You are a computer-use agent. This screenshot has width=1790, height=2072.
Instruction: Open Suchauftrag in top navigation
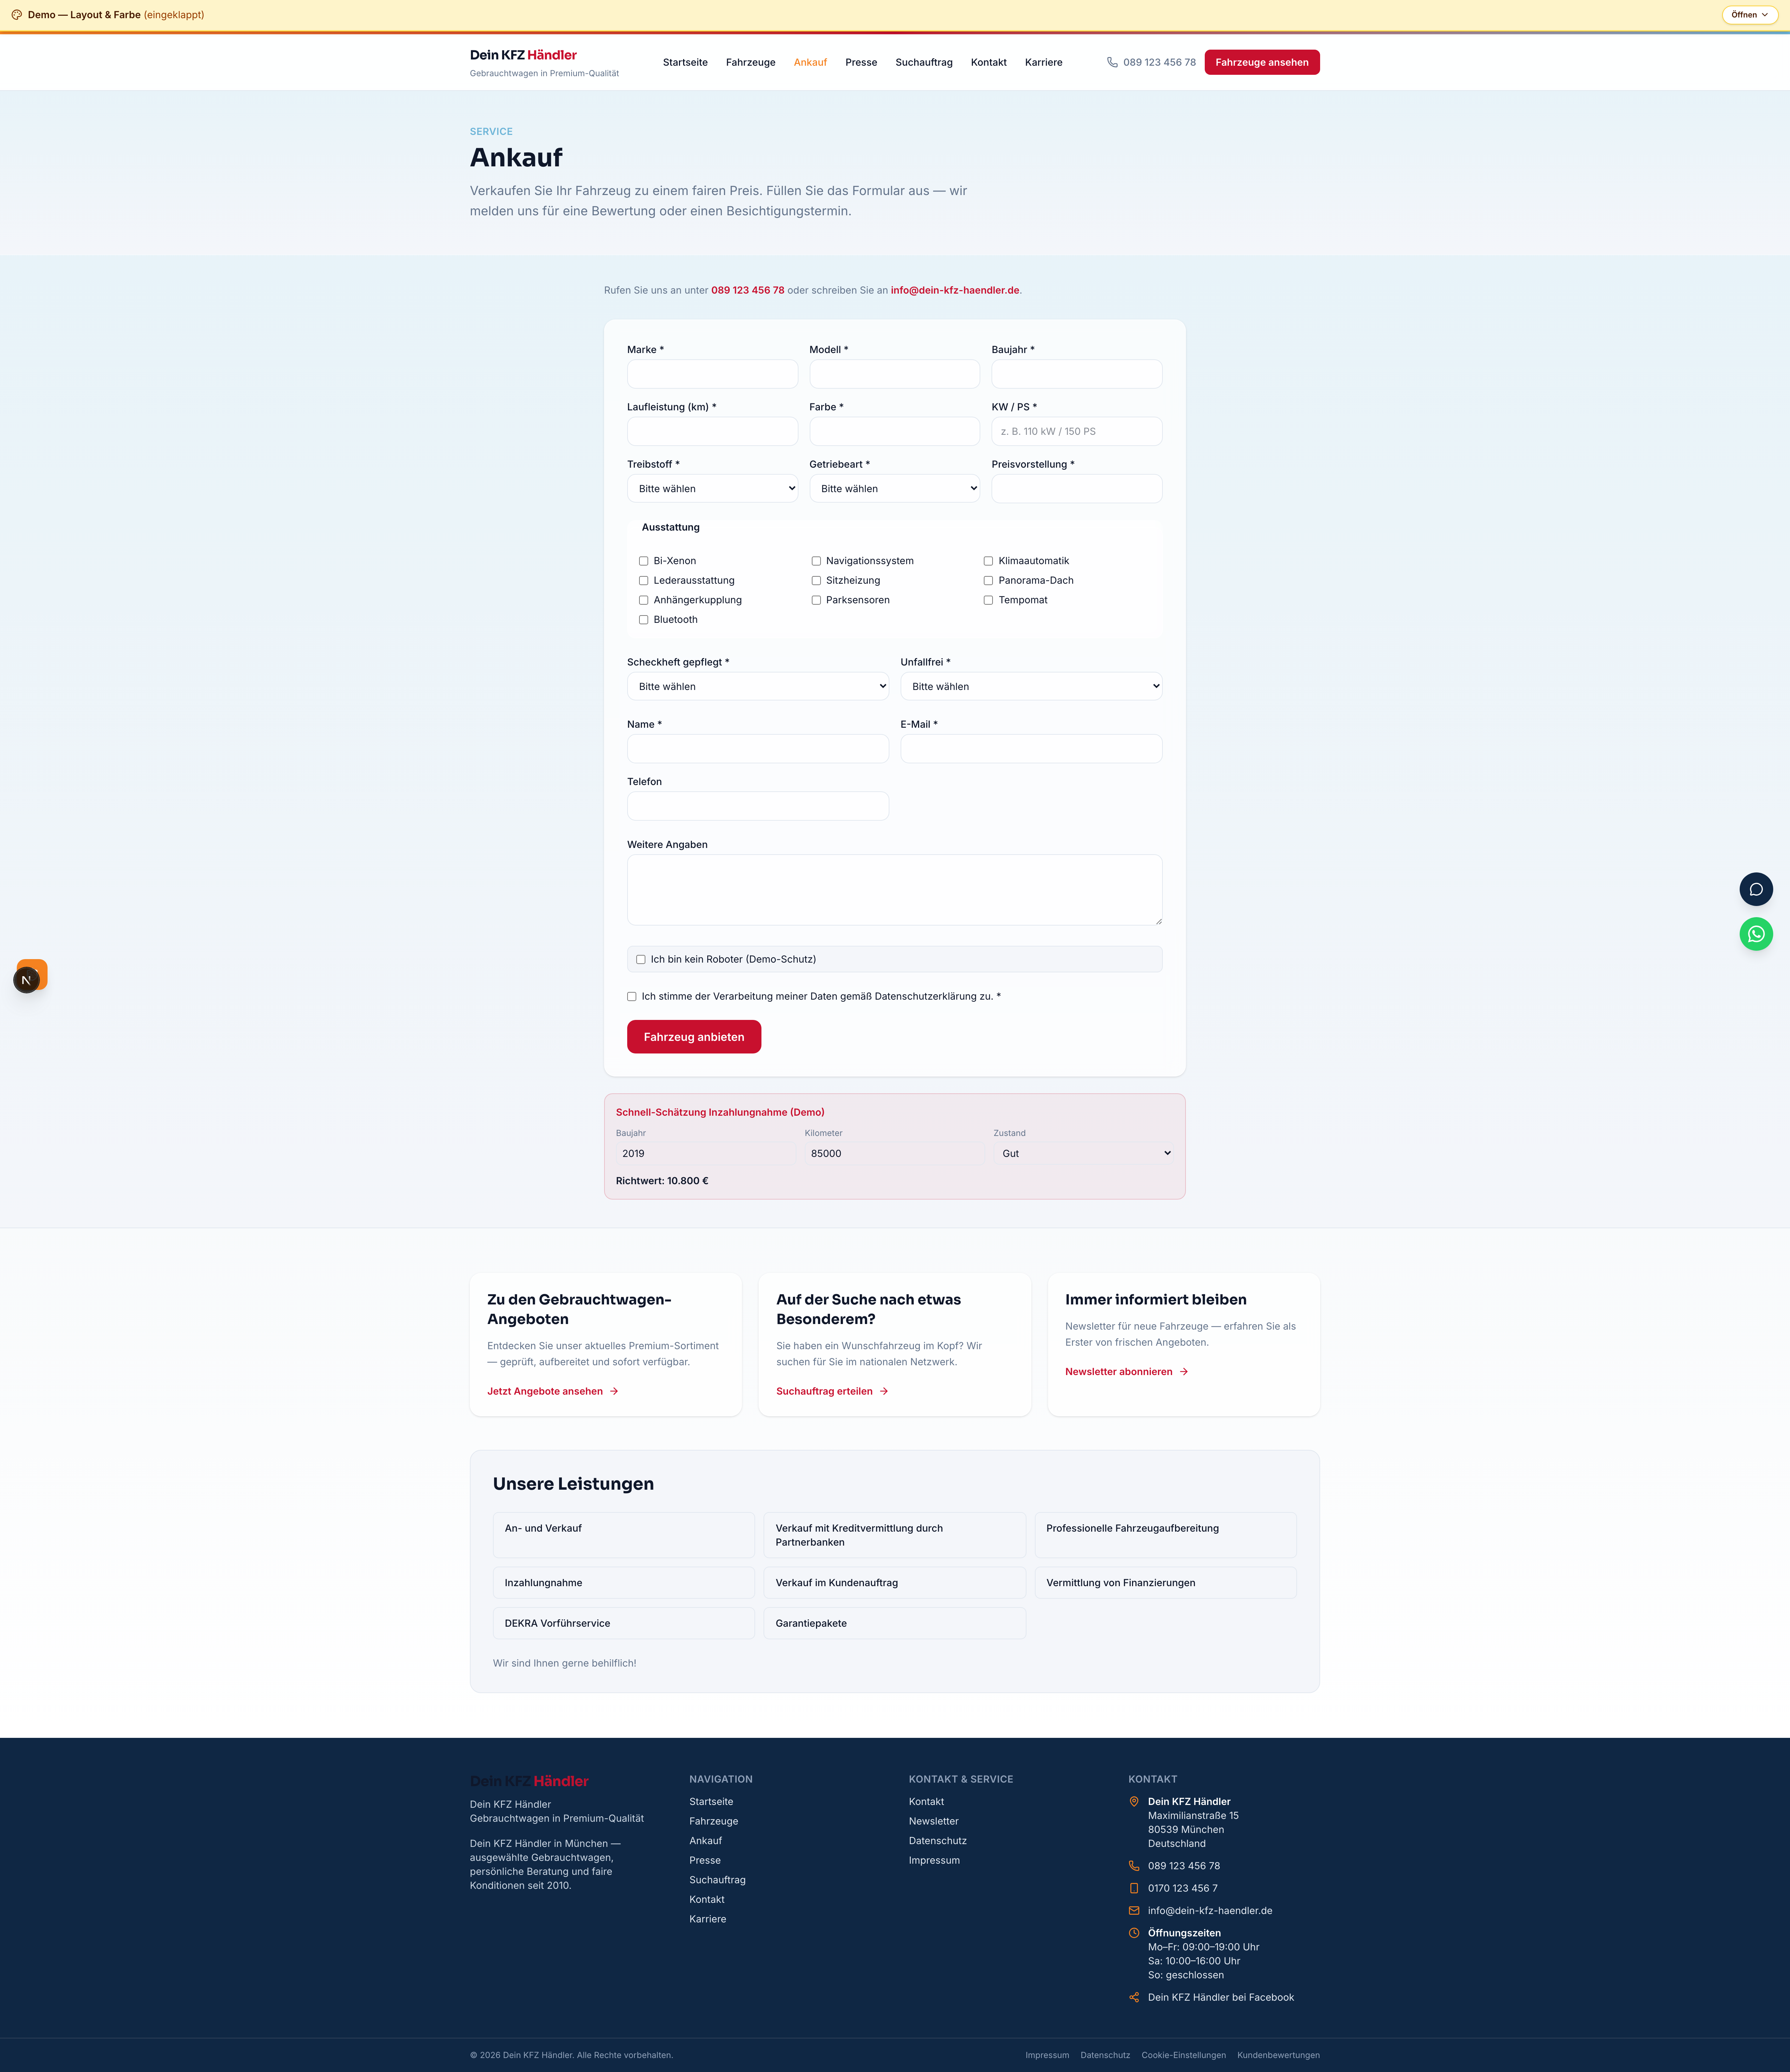924,62
